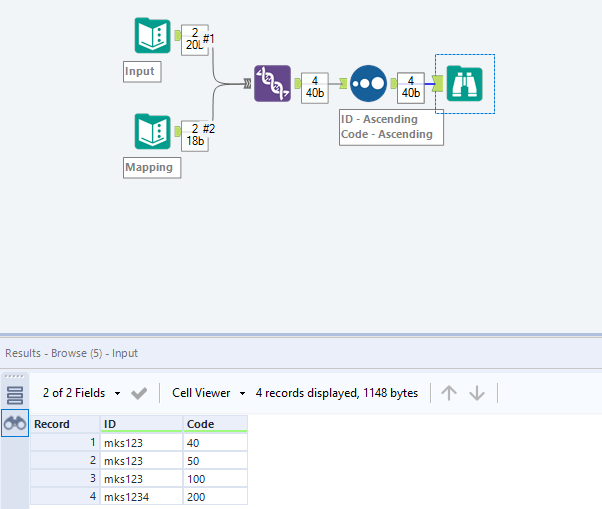The image size is (602, 509).
Task: Select the Mapping annotation label
Action: click(x=149, y=167)
